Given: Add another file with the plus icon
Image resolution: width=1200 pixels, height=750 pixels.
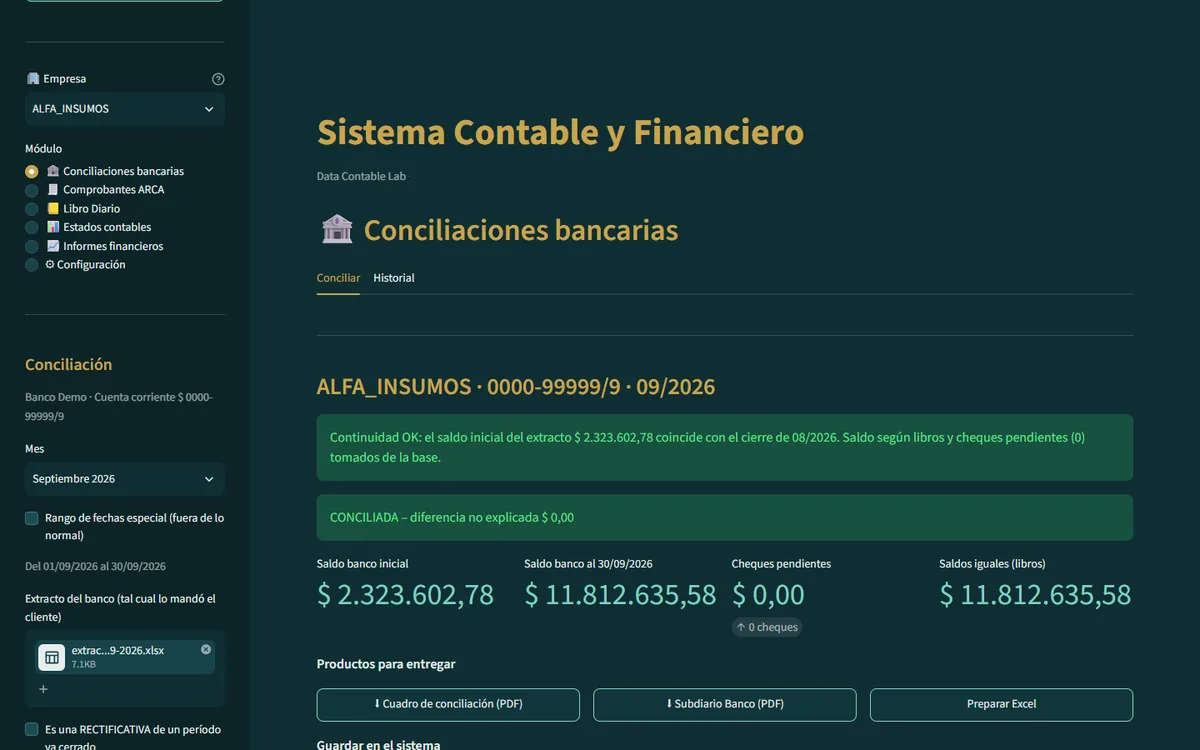Looking at the screenshot, I should click(x=43, y=689).
